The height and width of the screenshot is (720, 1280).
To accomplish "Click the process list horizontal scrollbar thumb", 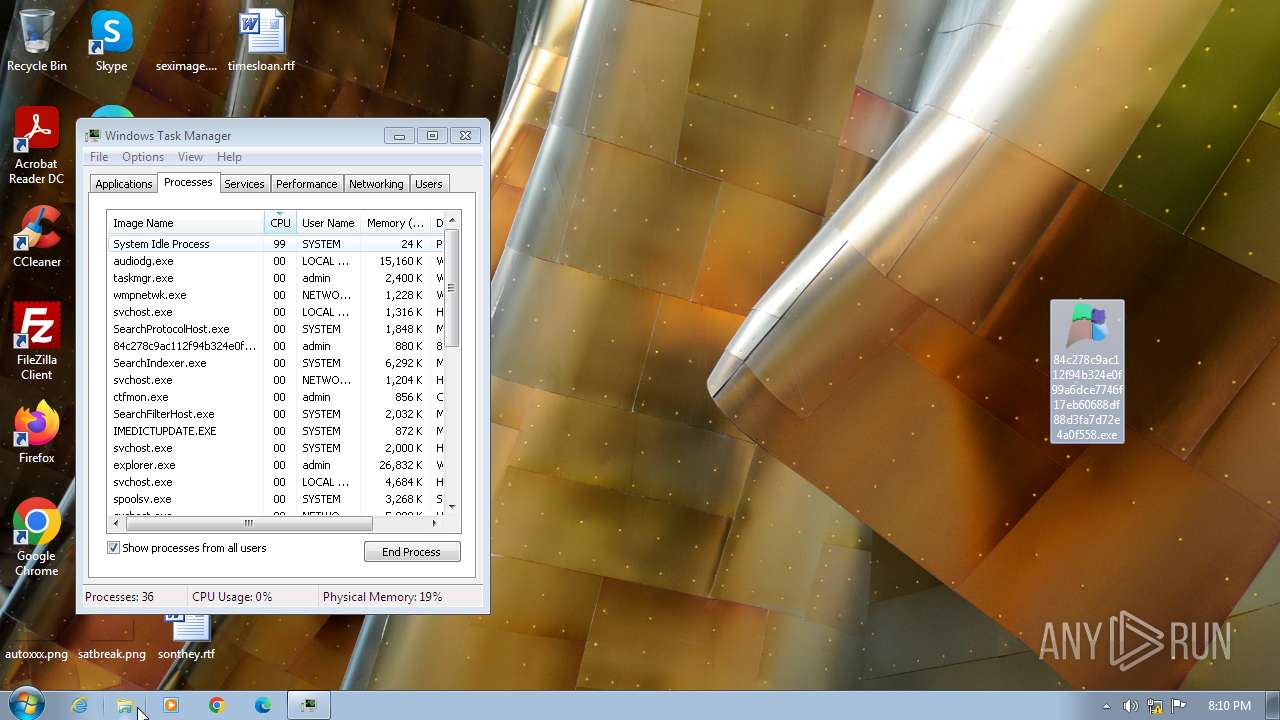I will click(249, 523).
